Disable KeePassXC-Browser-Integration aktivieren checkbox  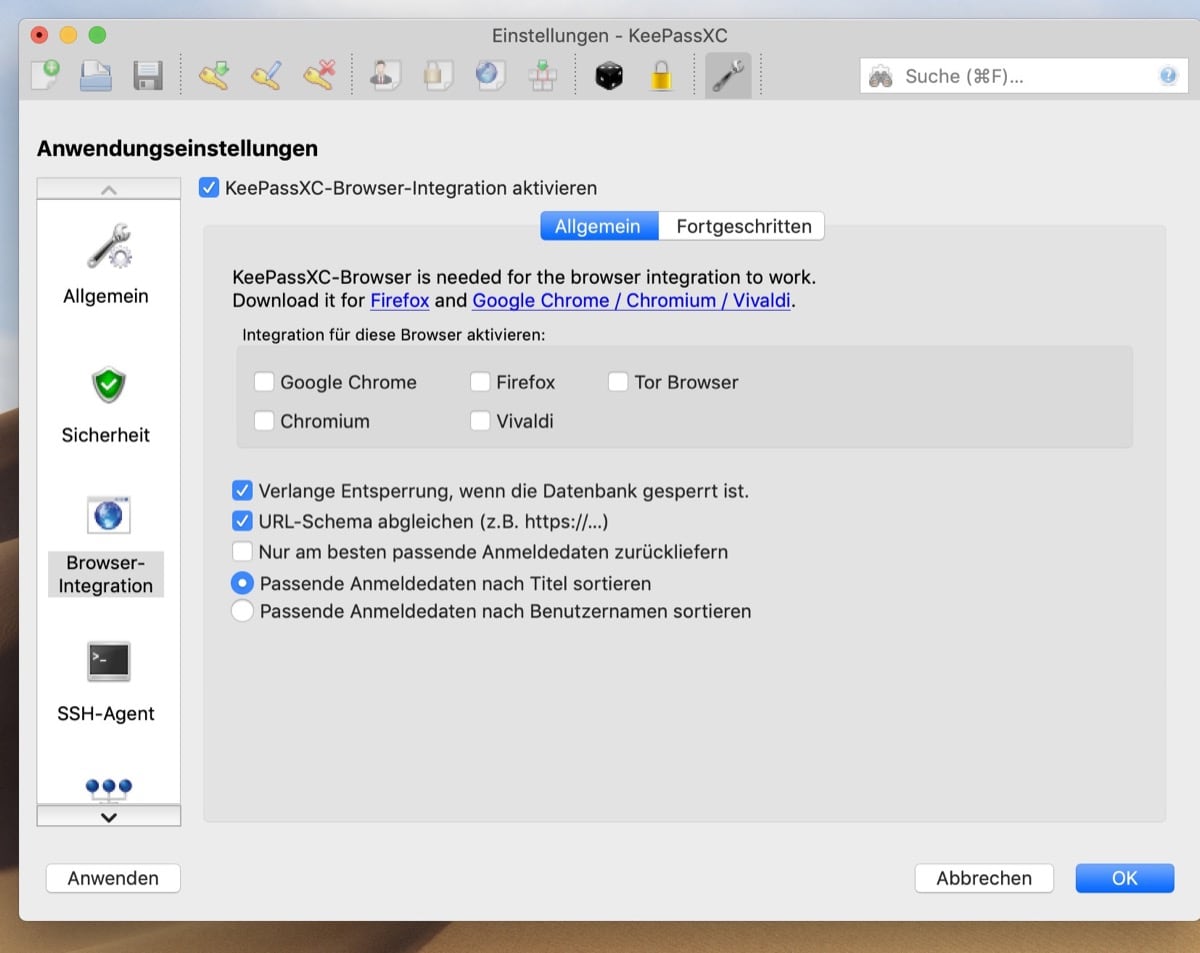coord(209,188)
